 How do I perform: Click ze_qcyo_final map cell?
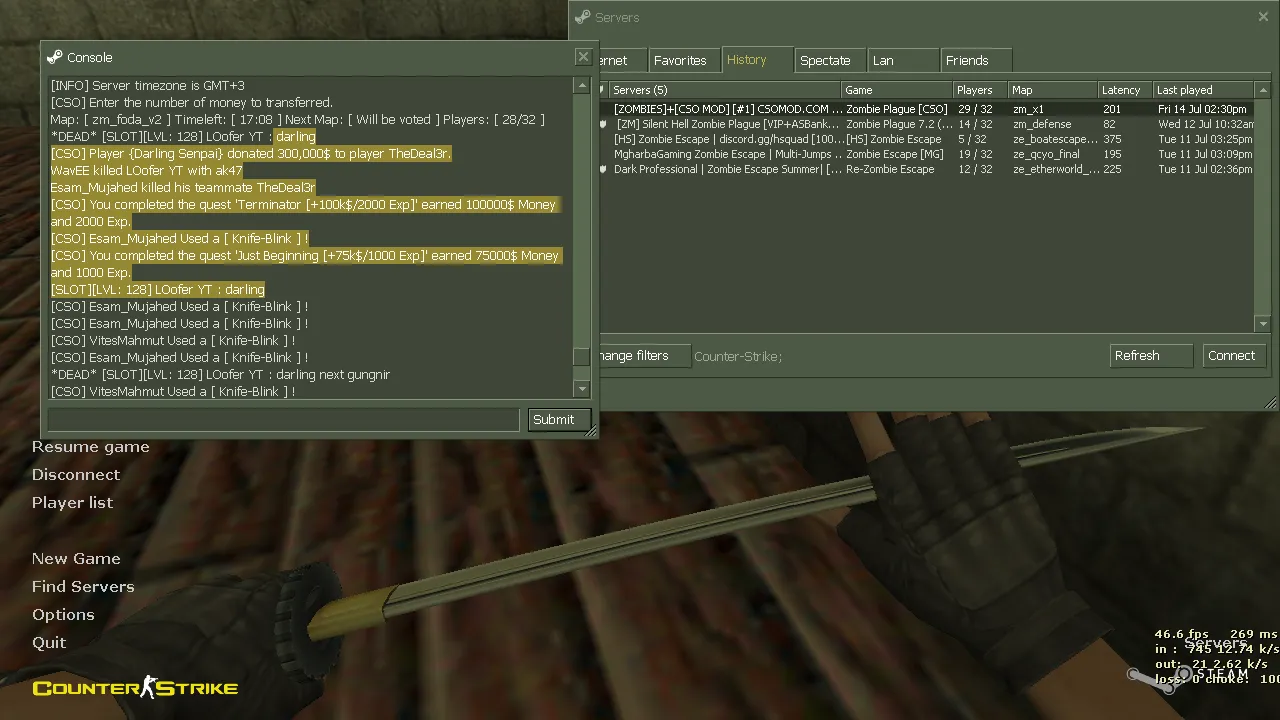click(x=1046, y=154)
